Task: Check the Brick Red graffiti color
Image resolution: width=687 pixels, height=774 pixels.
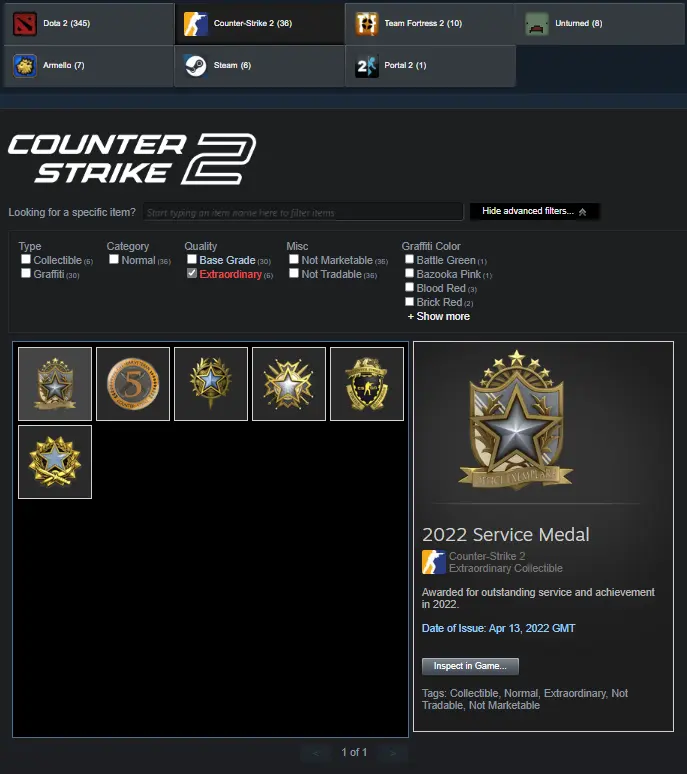Action: (409, 301)
